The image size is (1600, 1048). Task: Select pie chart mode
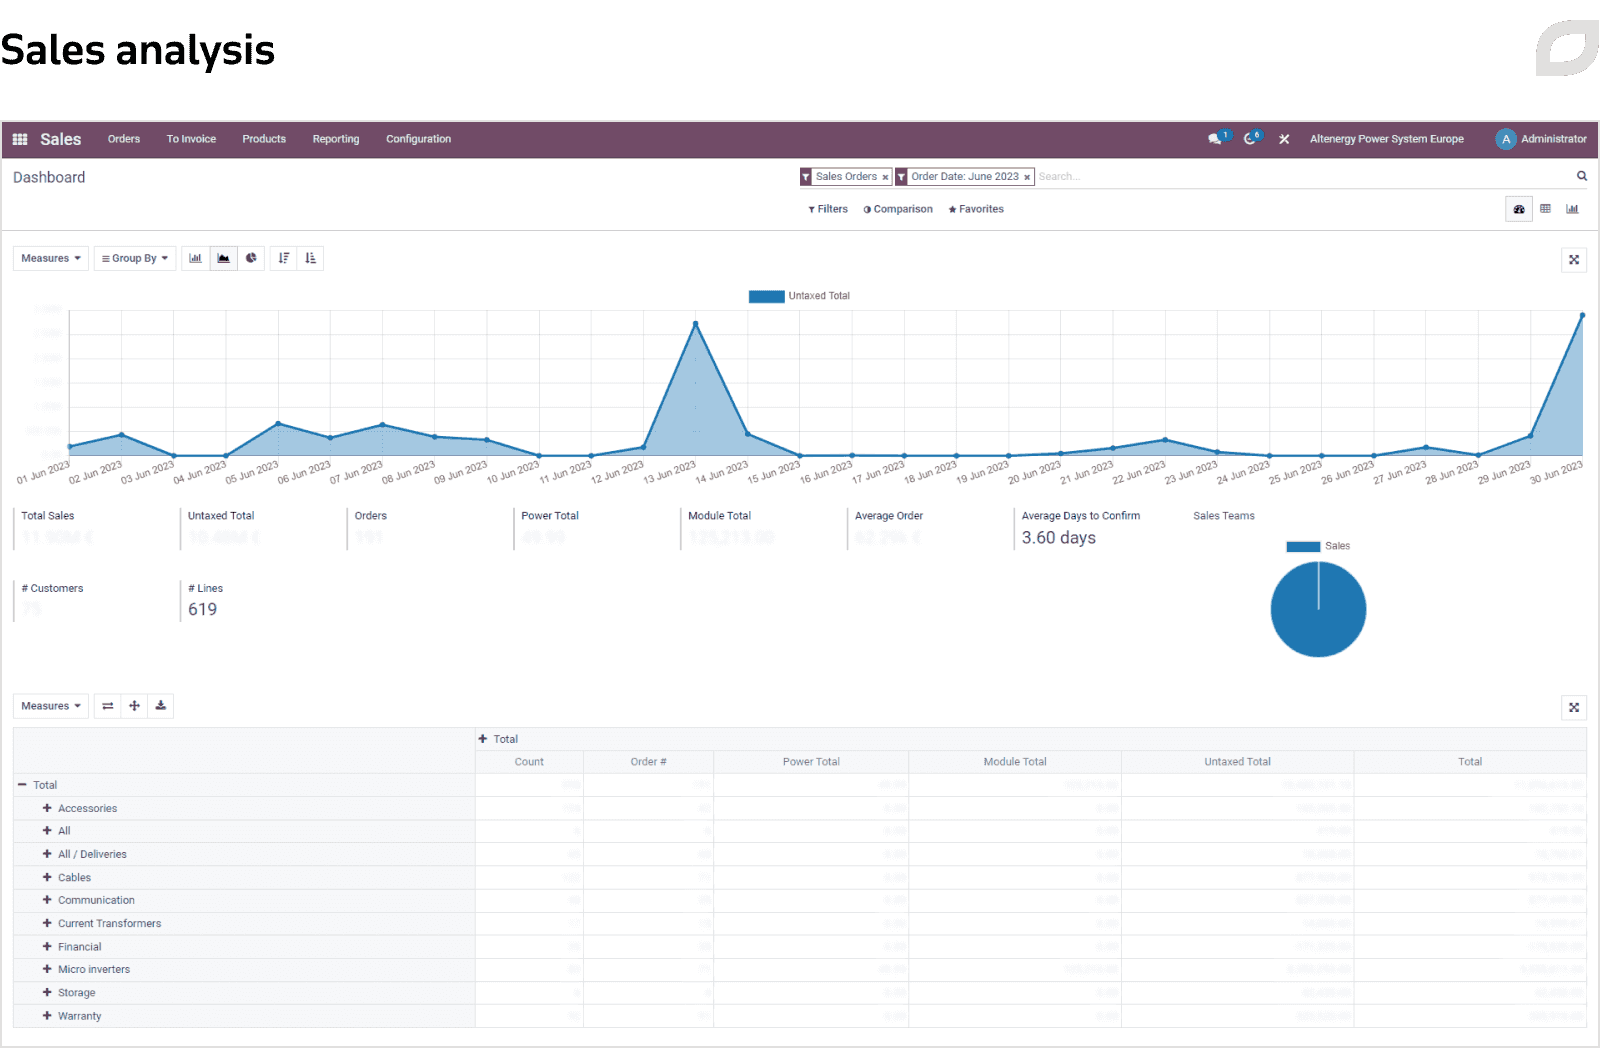coord(251,258)
